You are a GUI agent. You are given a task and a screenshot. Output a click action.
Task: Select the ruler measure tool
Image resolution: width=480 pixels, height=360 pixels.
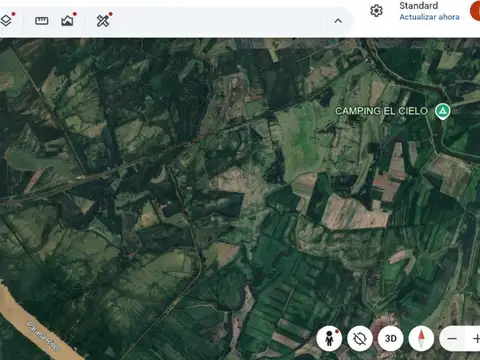[42, 21]
